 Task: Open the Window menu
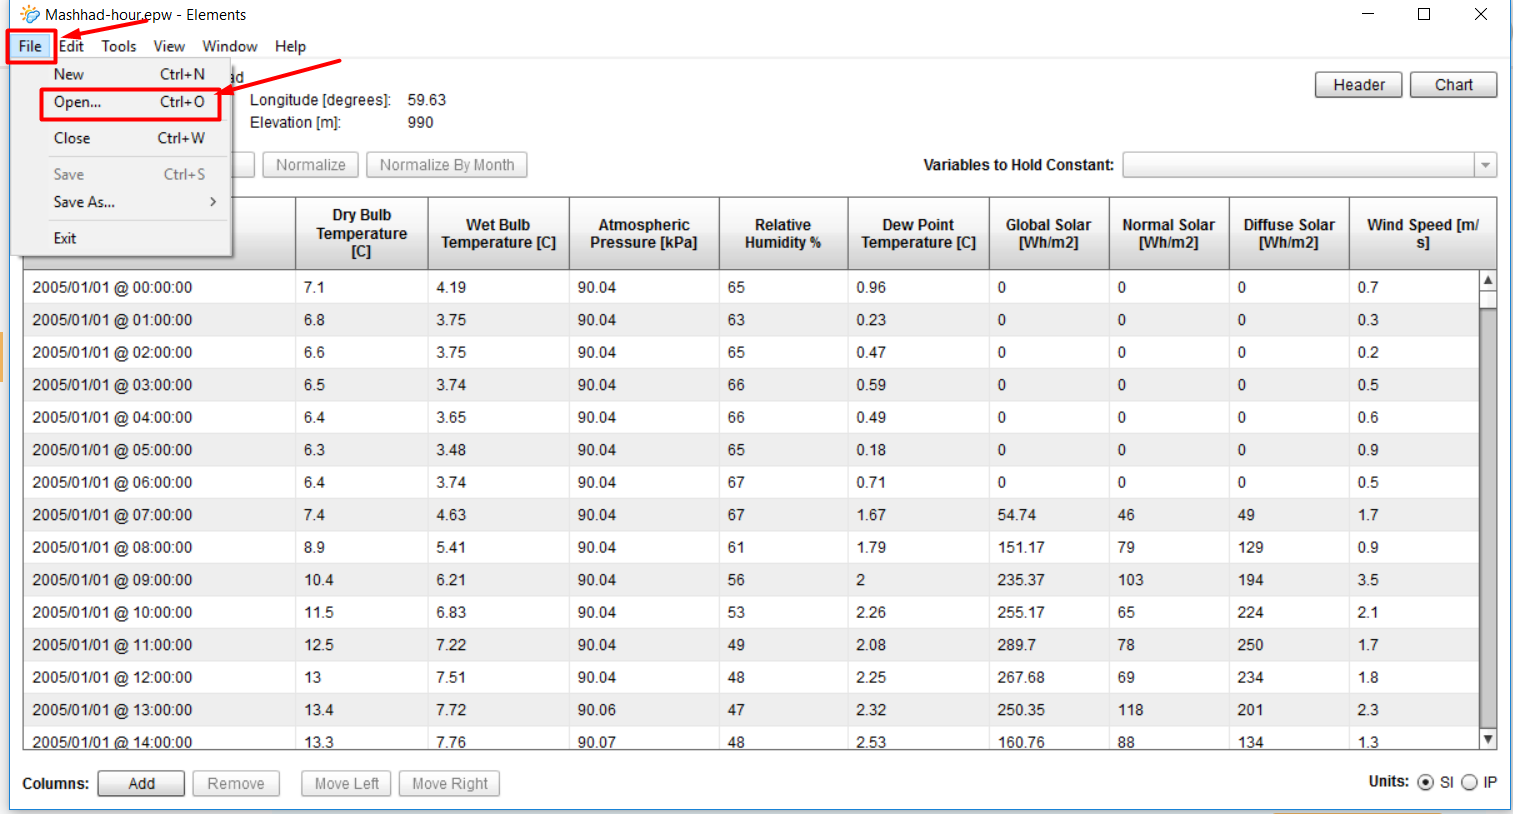click(x=230, y=46)
